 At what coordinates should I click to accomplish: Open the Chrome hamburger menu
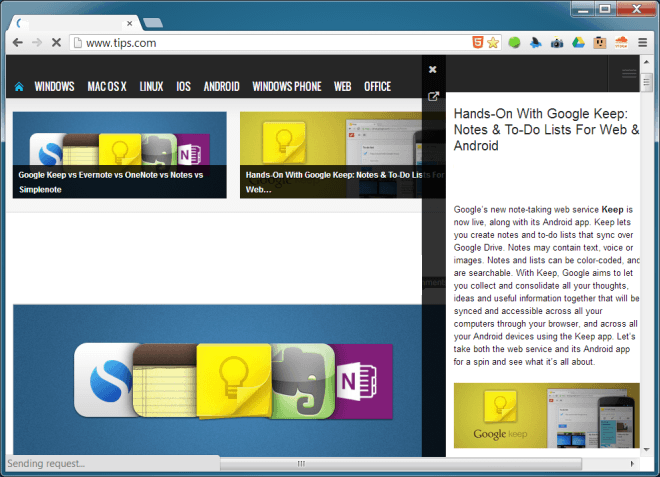(x=642, y=43)
